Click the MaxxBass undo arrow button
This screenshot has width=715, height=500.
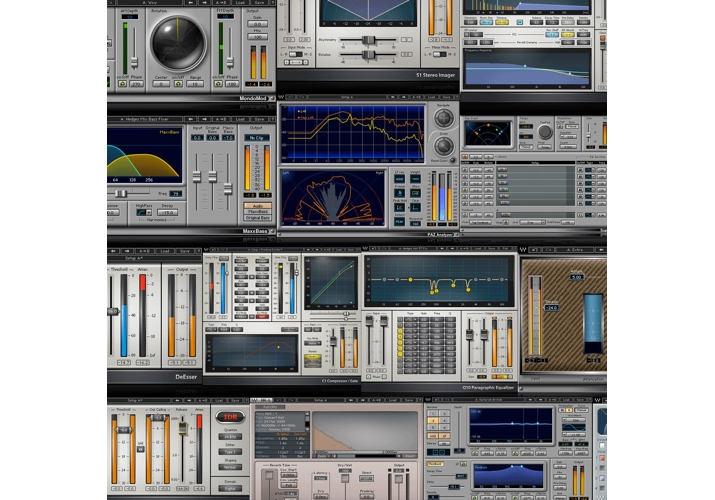point(191,119)
